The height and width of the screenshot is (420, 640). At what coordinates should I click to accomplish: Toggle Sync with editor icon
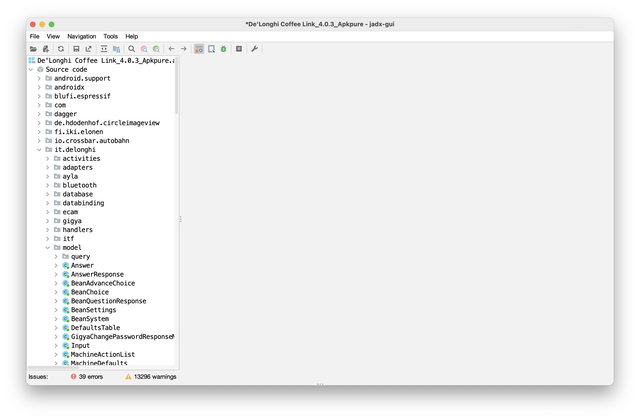point(104,49)
